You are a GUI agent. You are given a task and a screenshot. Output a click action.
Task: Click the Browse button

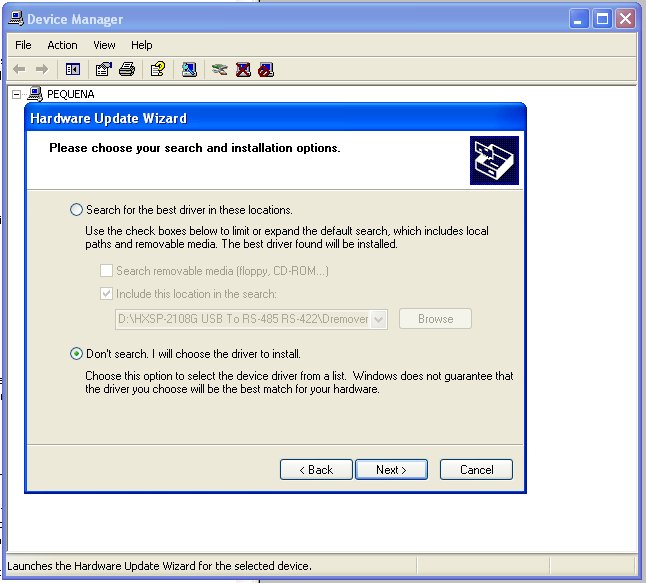pos(435,319)
